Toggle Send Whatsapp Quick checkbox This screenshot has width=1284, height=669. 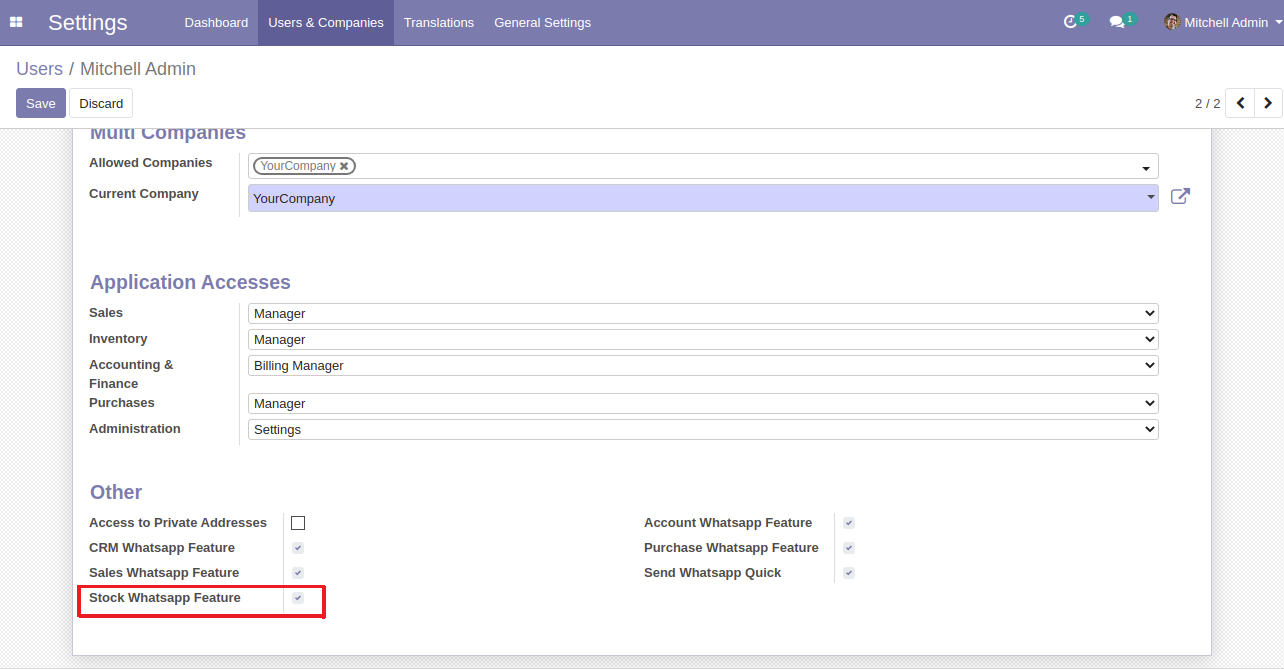(849, 573)
